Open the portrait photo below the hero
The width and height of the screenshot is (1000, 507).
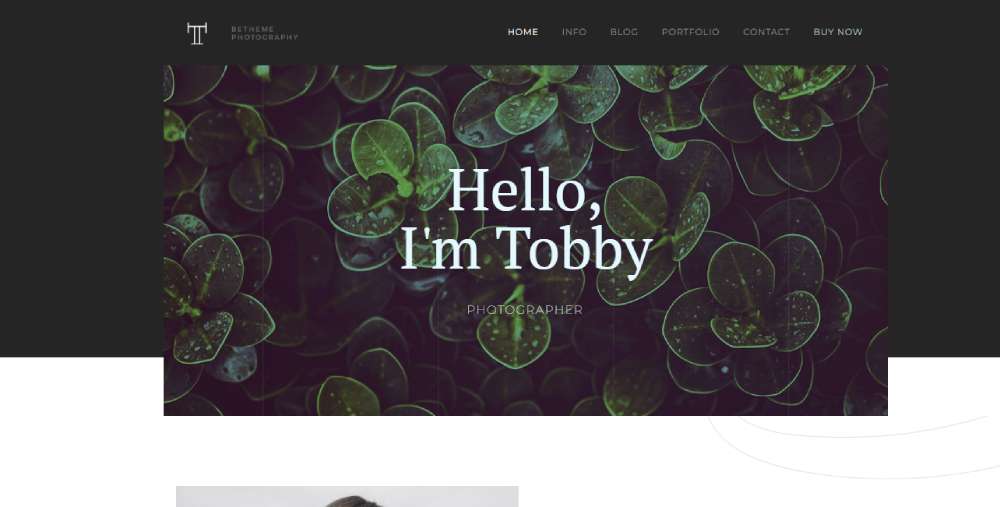[347, 496]
